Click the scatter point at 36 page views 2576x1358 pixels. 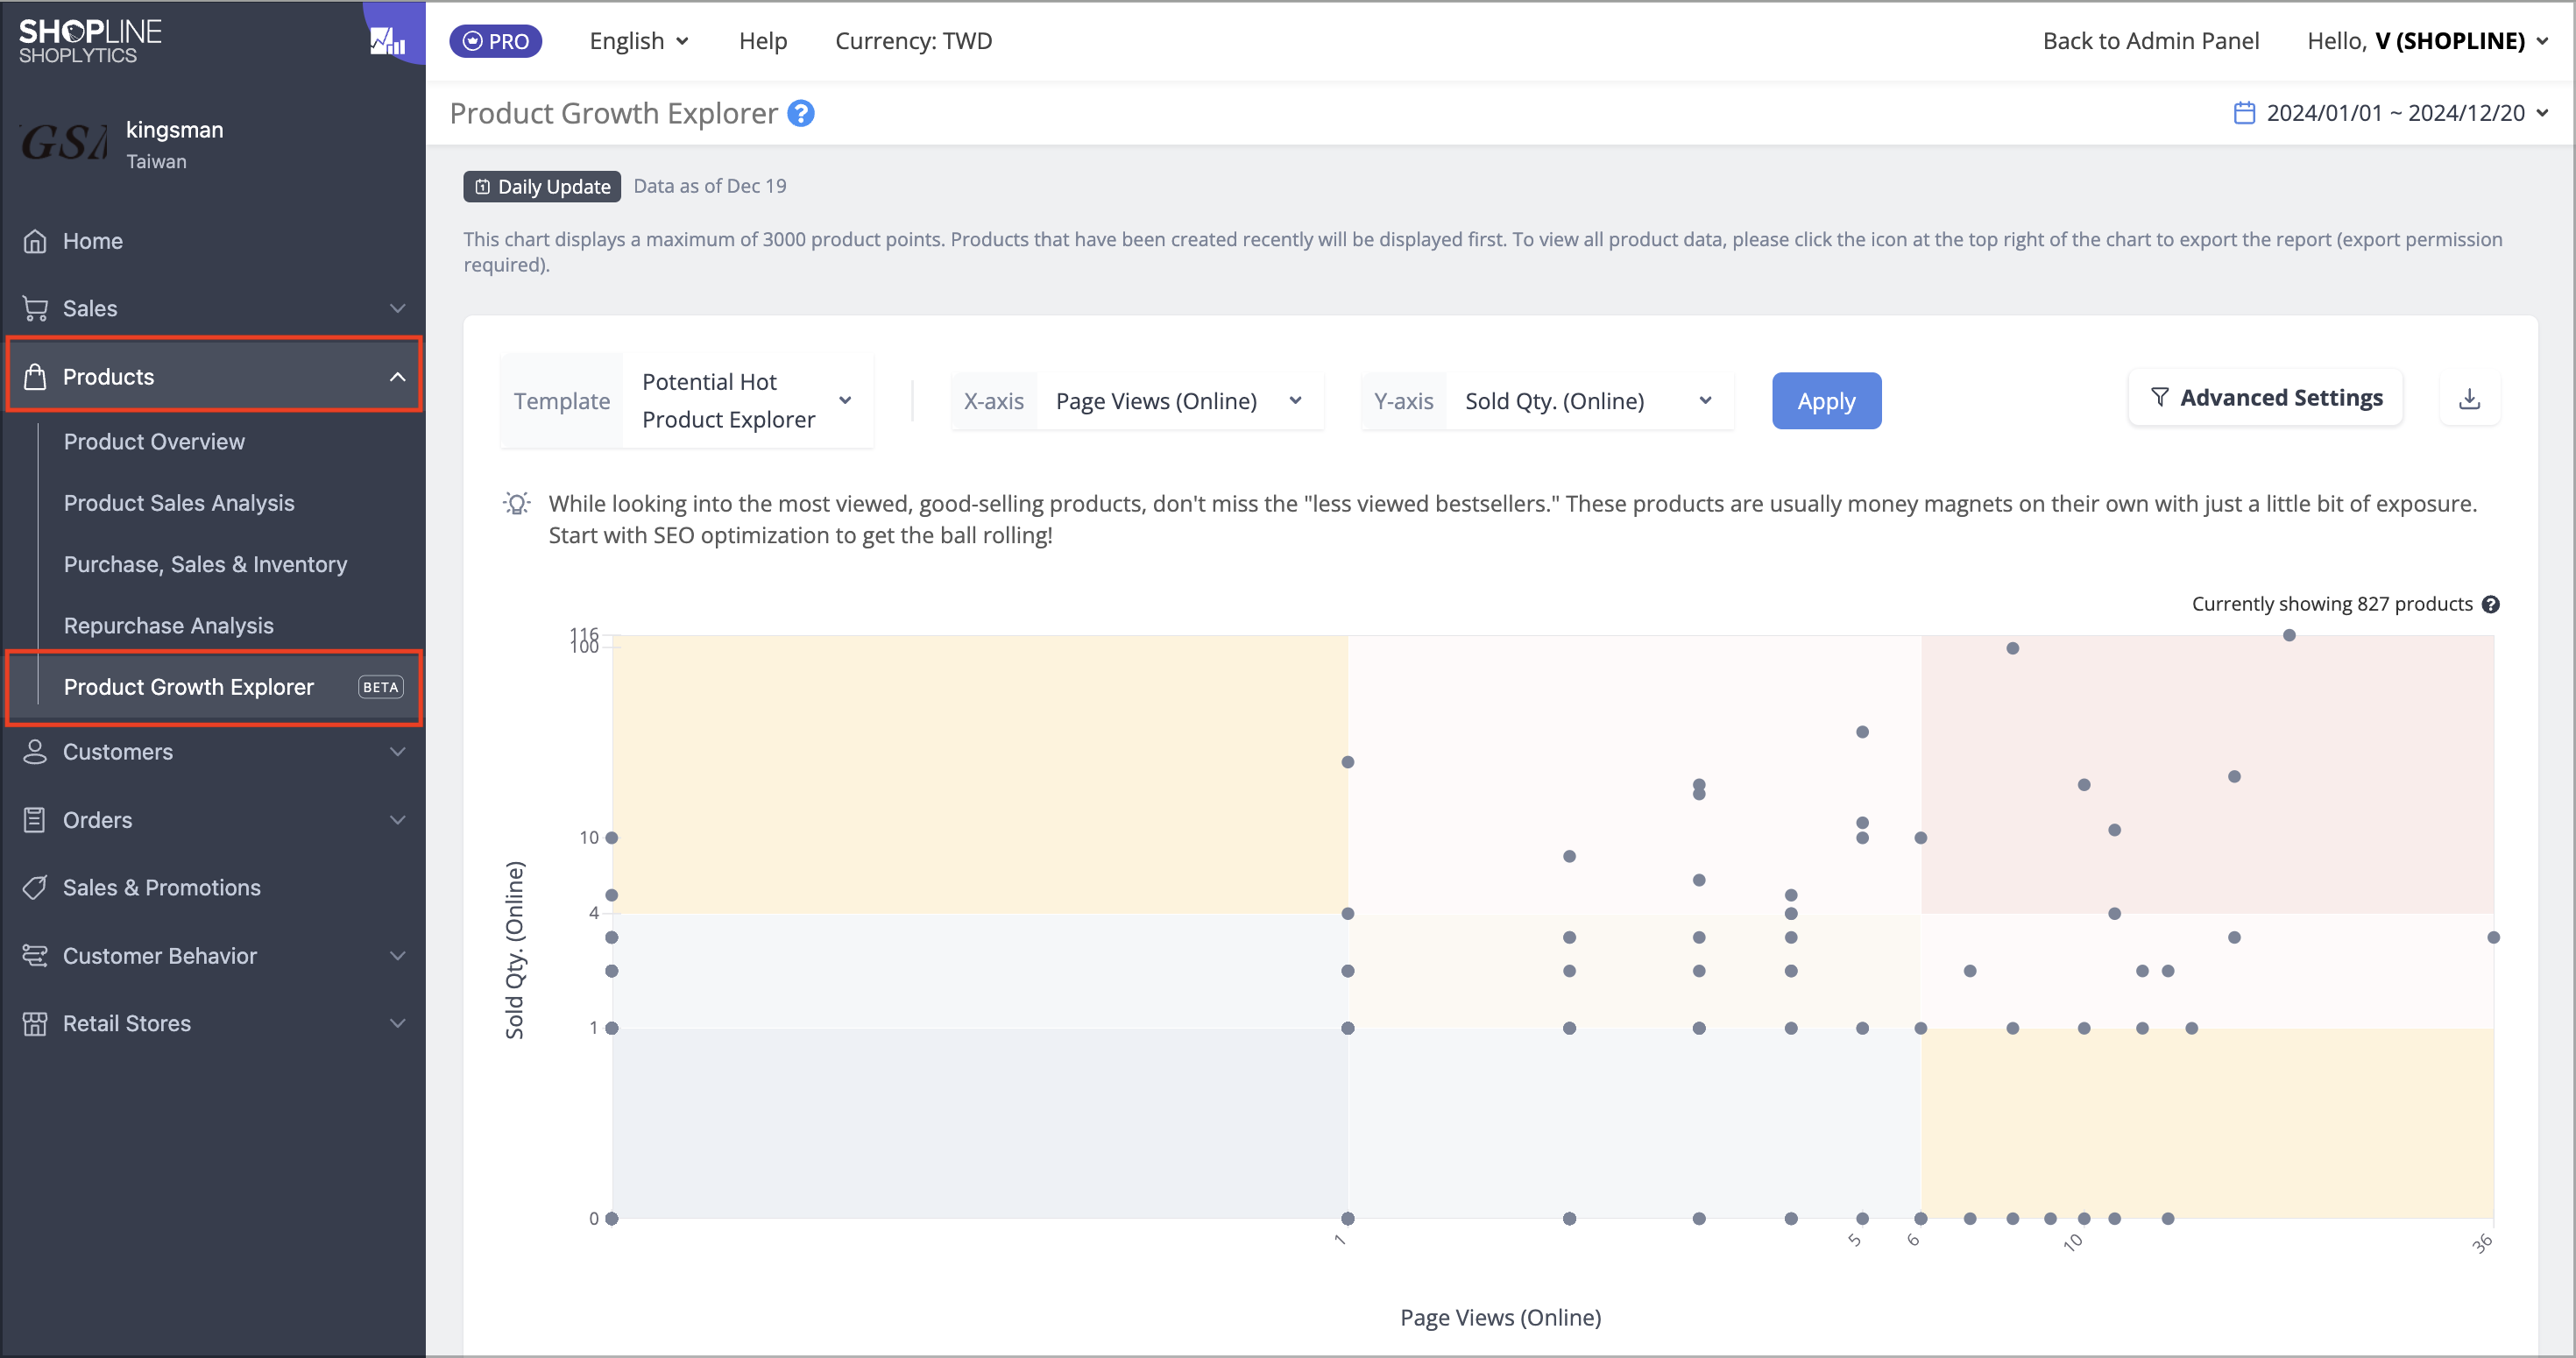click(x=2493, y=937)
